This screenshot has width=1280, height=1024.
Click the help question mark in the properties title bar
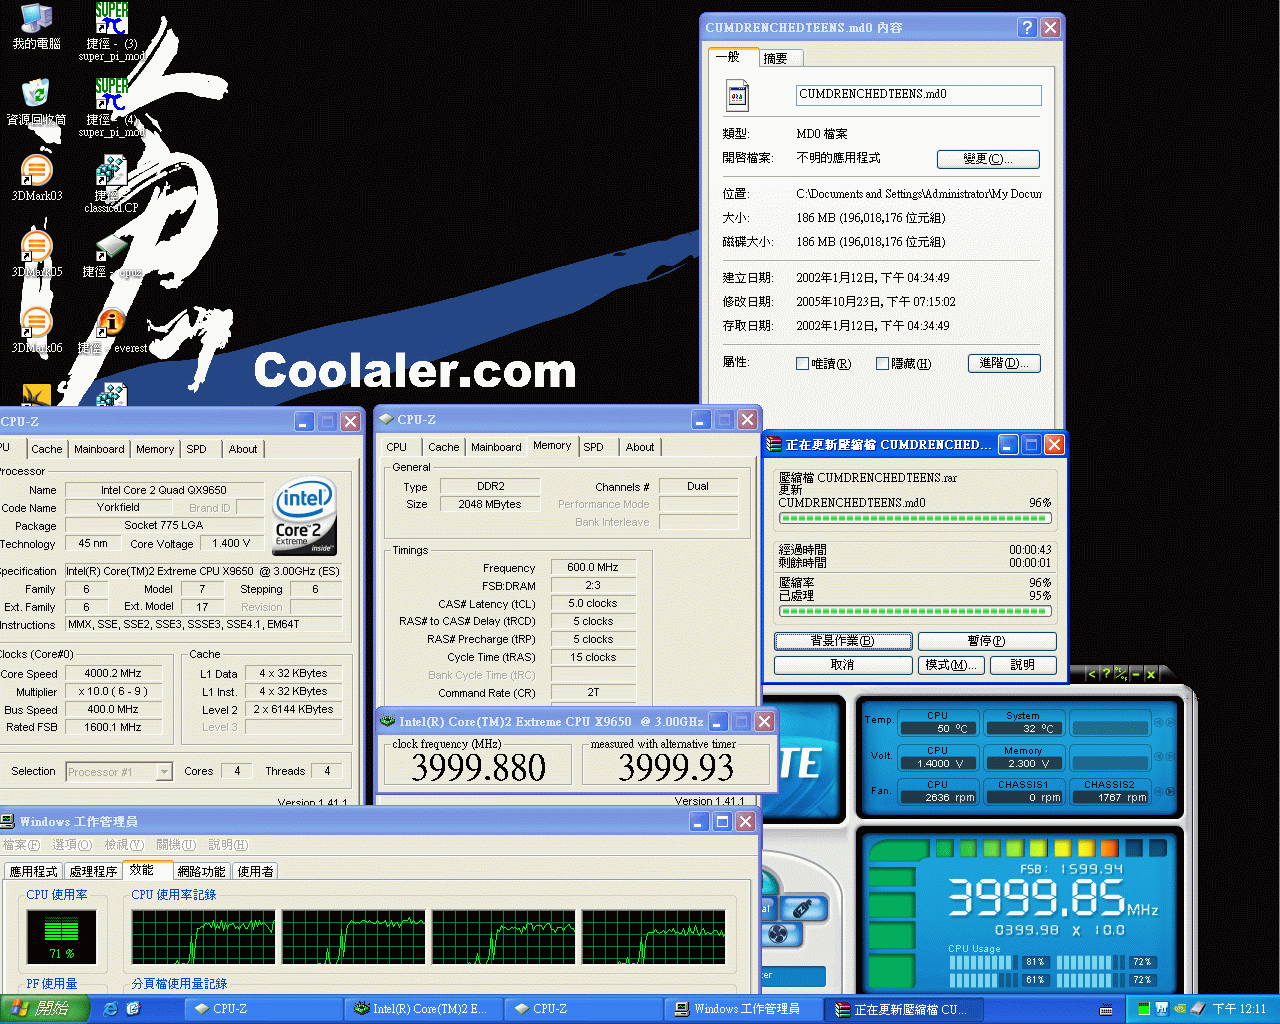(x=1027, y=28)
